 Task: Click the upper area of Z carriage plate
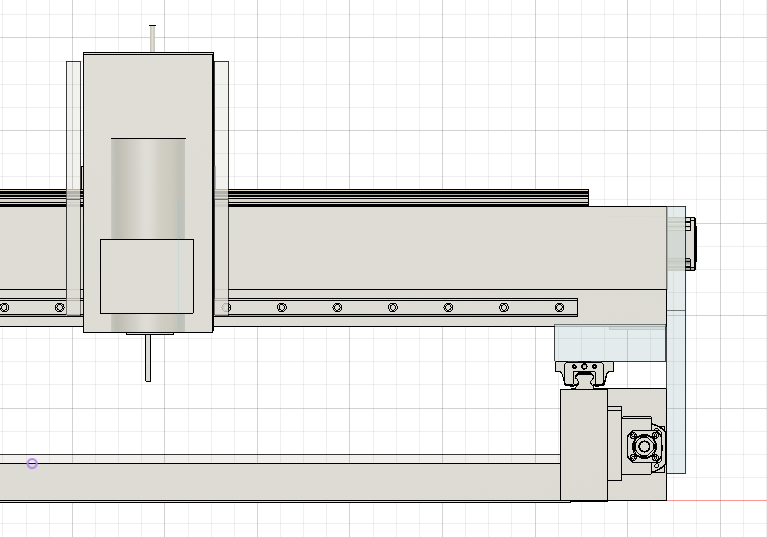pos(147,95)
